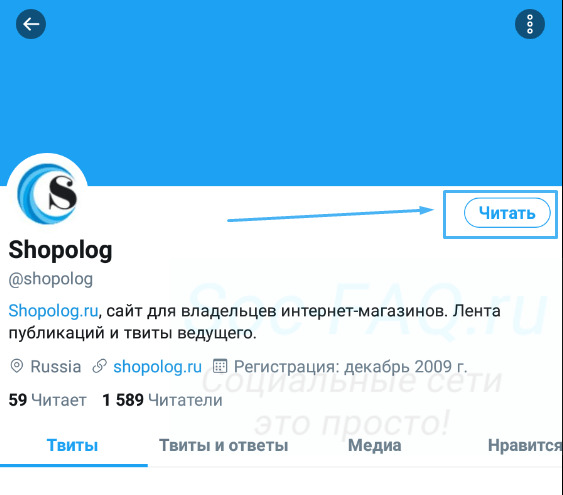The image size is (563, 495).
Task: Go back using the left arrow icon
Action: [x=31, y=24]
